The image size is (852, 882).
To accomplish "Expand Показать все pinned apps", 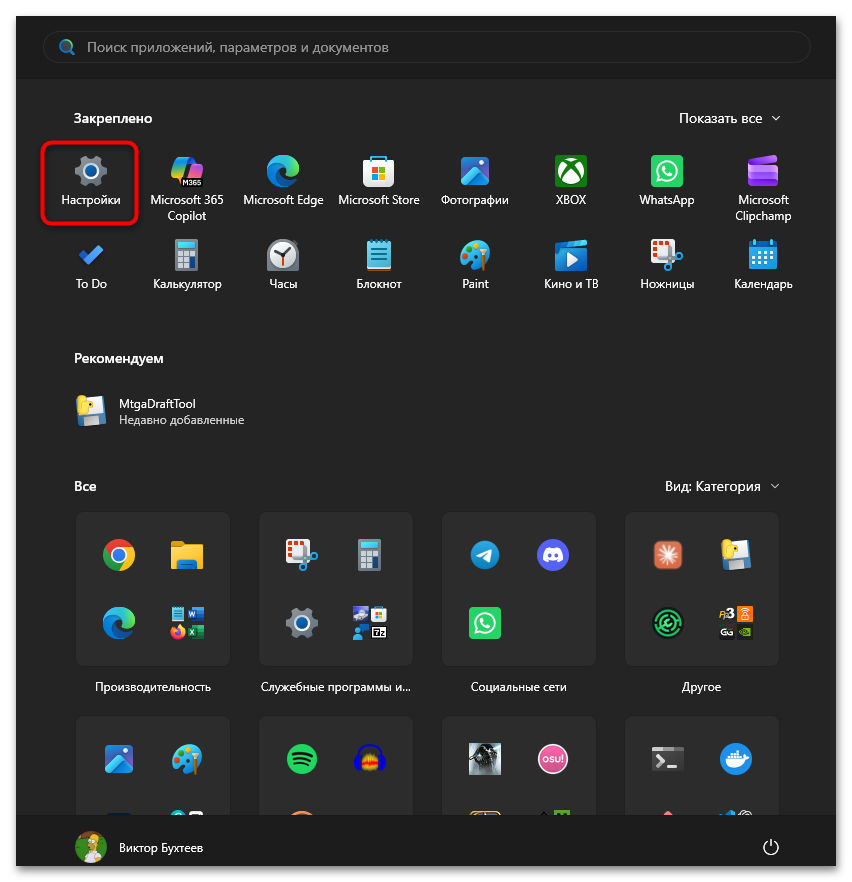I will [x=729, y=118].
